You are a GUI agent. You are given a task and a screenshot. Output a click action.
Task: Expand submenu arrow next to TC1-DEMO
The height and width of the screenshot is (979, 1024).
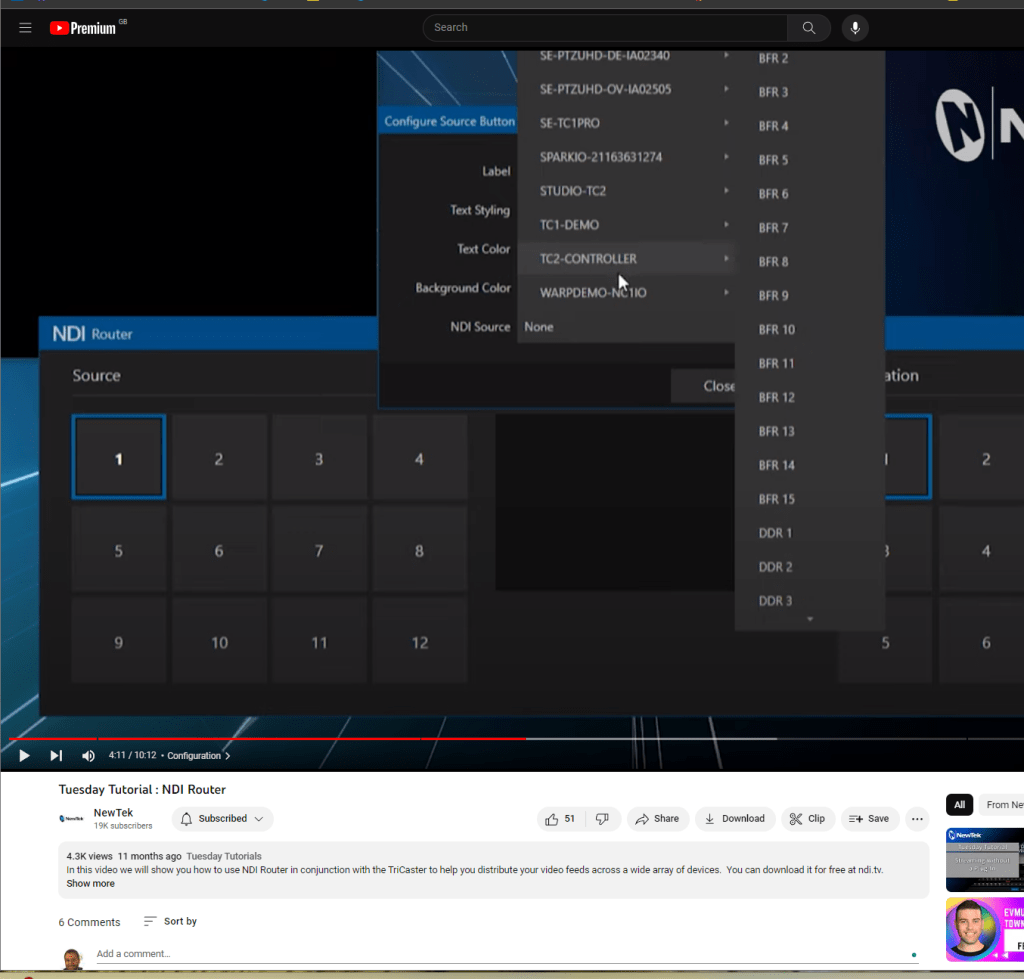coord(726,225)
